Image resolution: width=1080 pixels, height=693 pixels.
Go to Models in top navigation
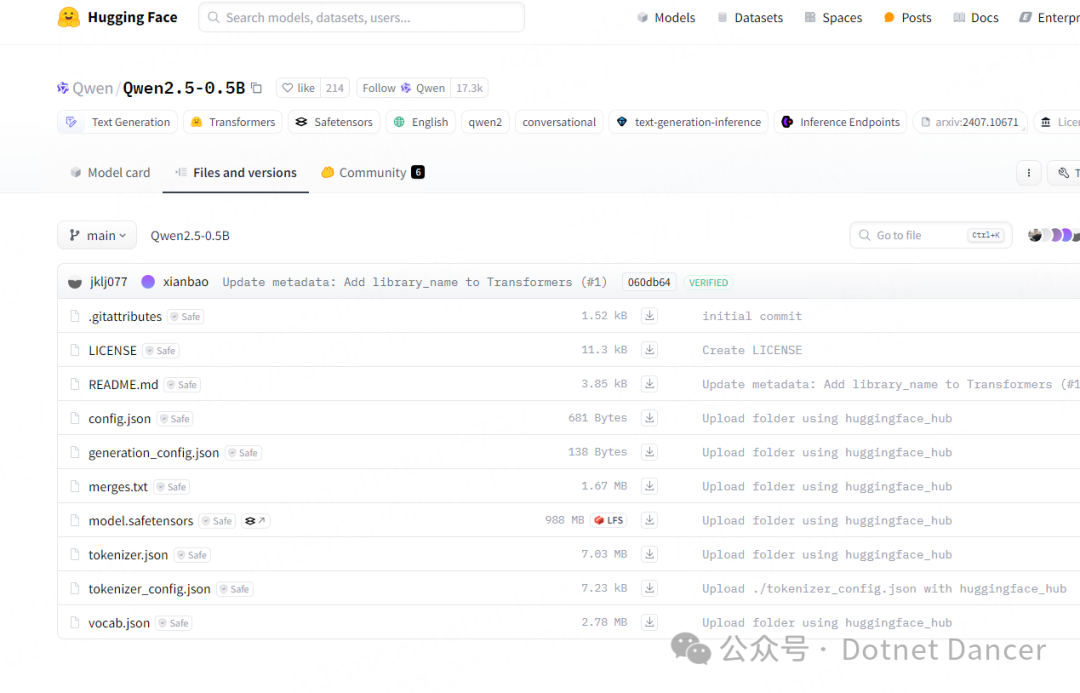click(x=666, y=18)
